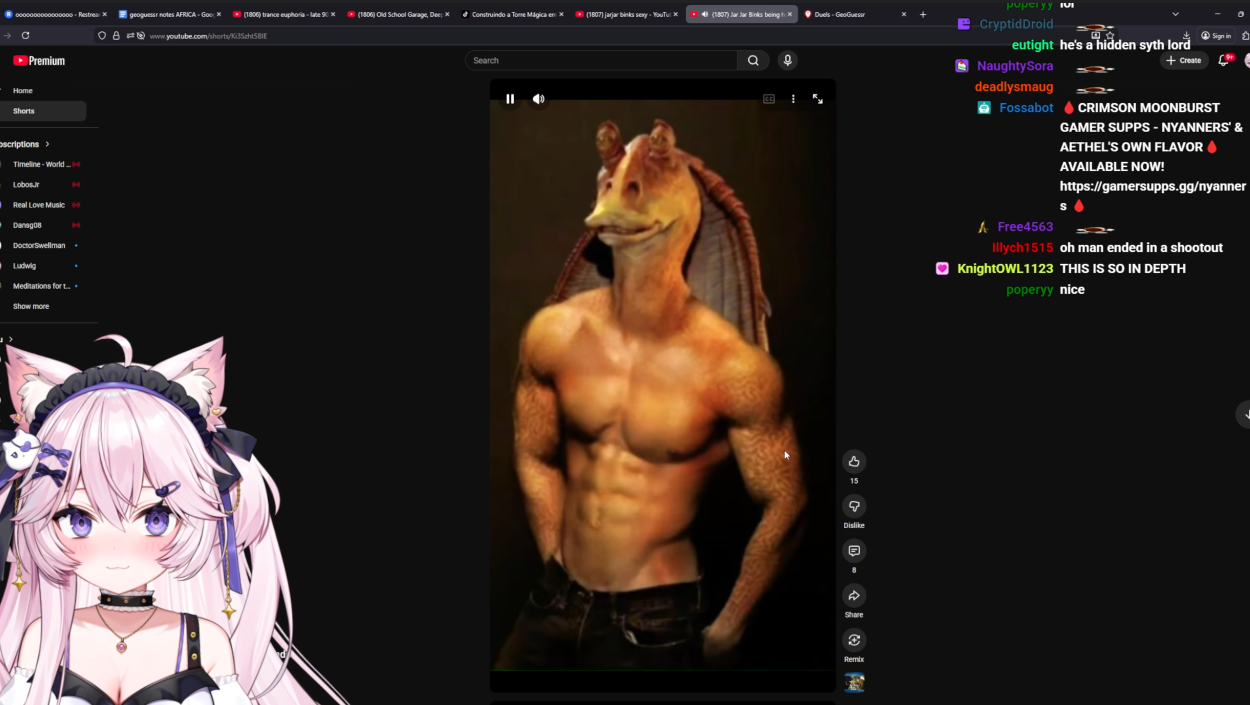The height and width of the screenshot is (705, 1250).
Task: Expand the Subscriptions section chevron
Action: [x=47, y=144]
